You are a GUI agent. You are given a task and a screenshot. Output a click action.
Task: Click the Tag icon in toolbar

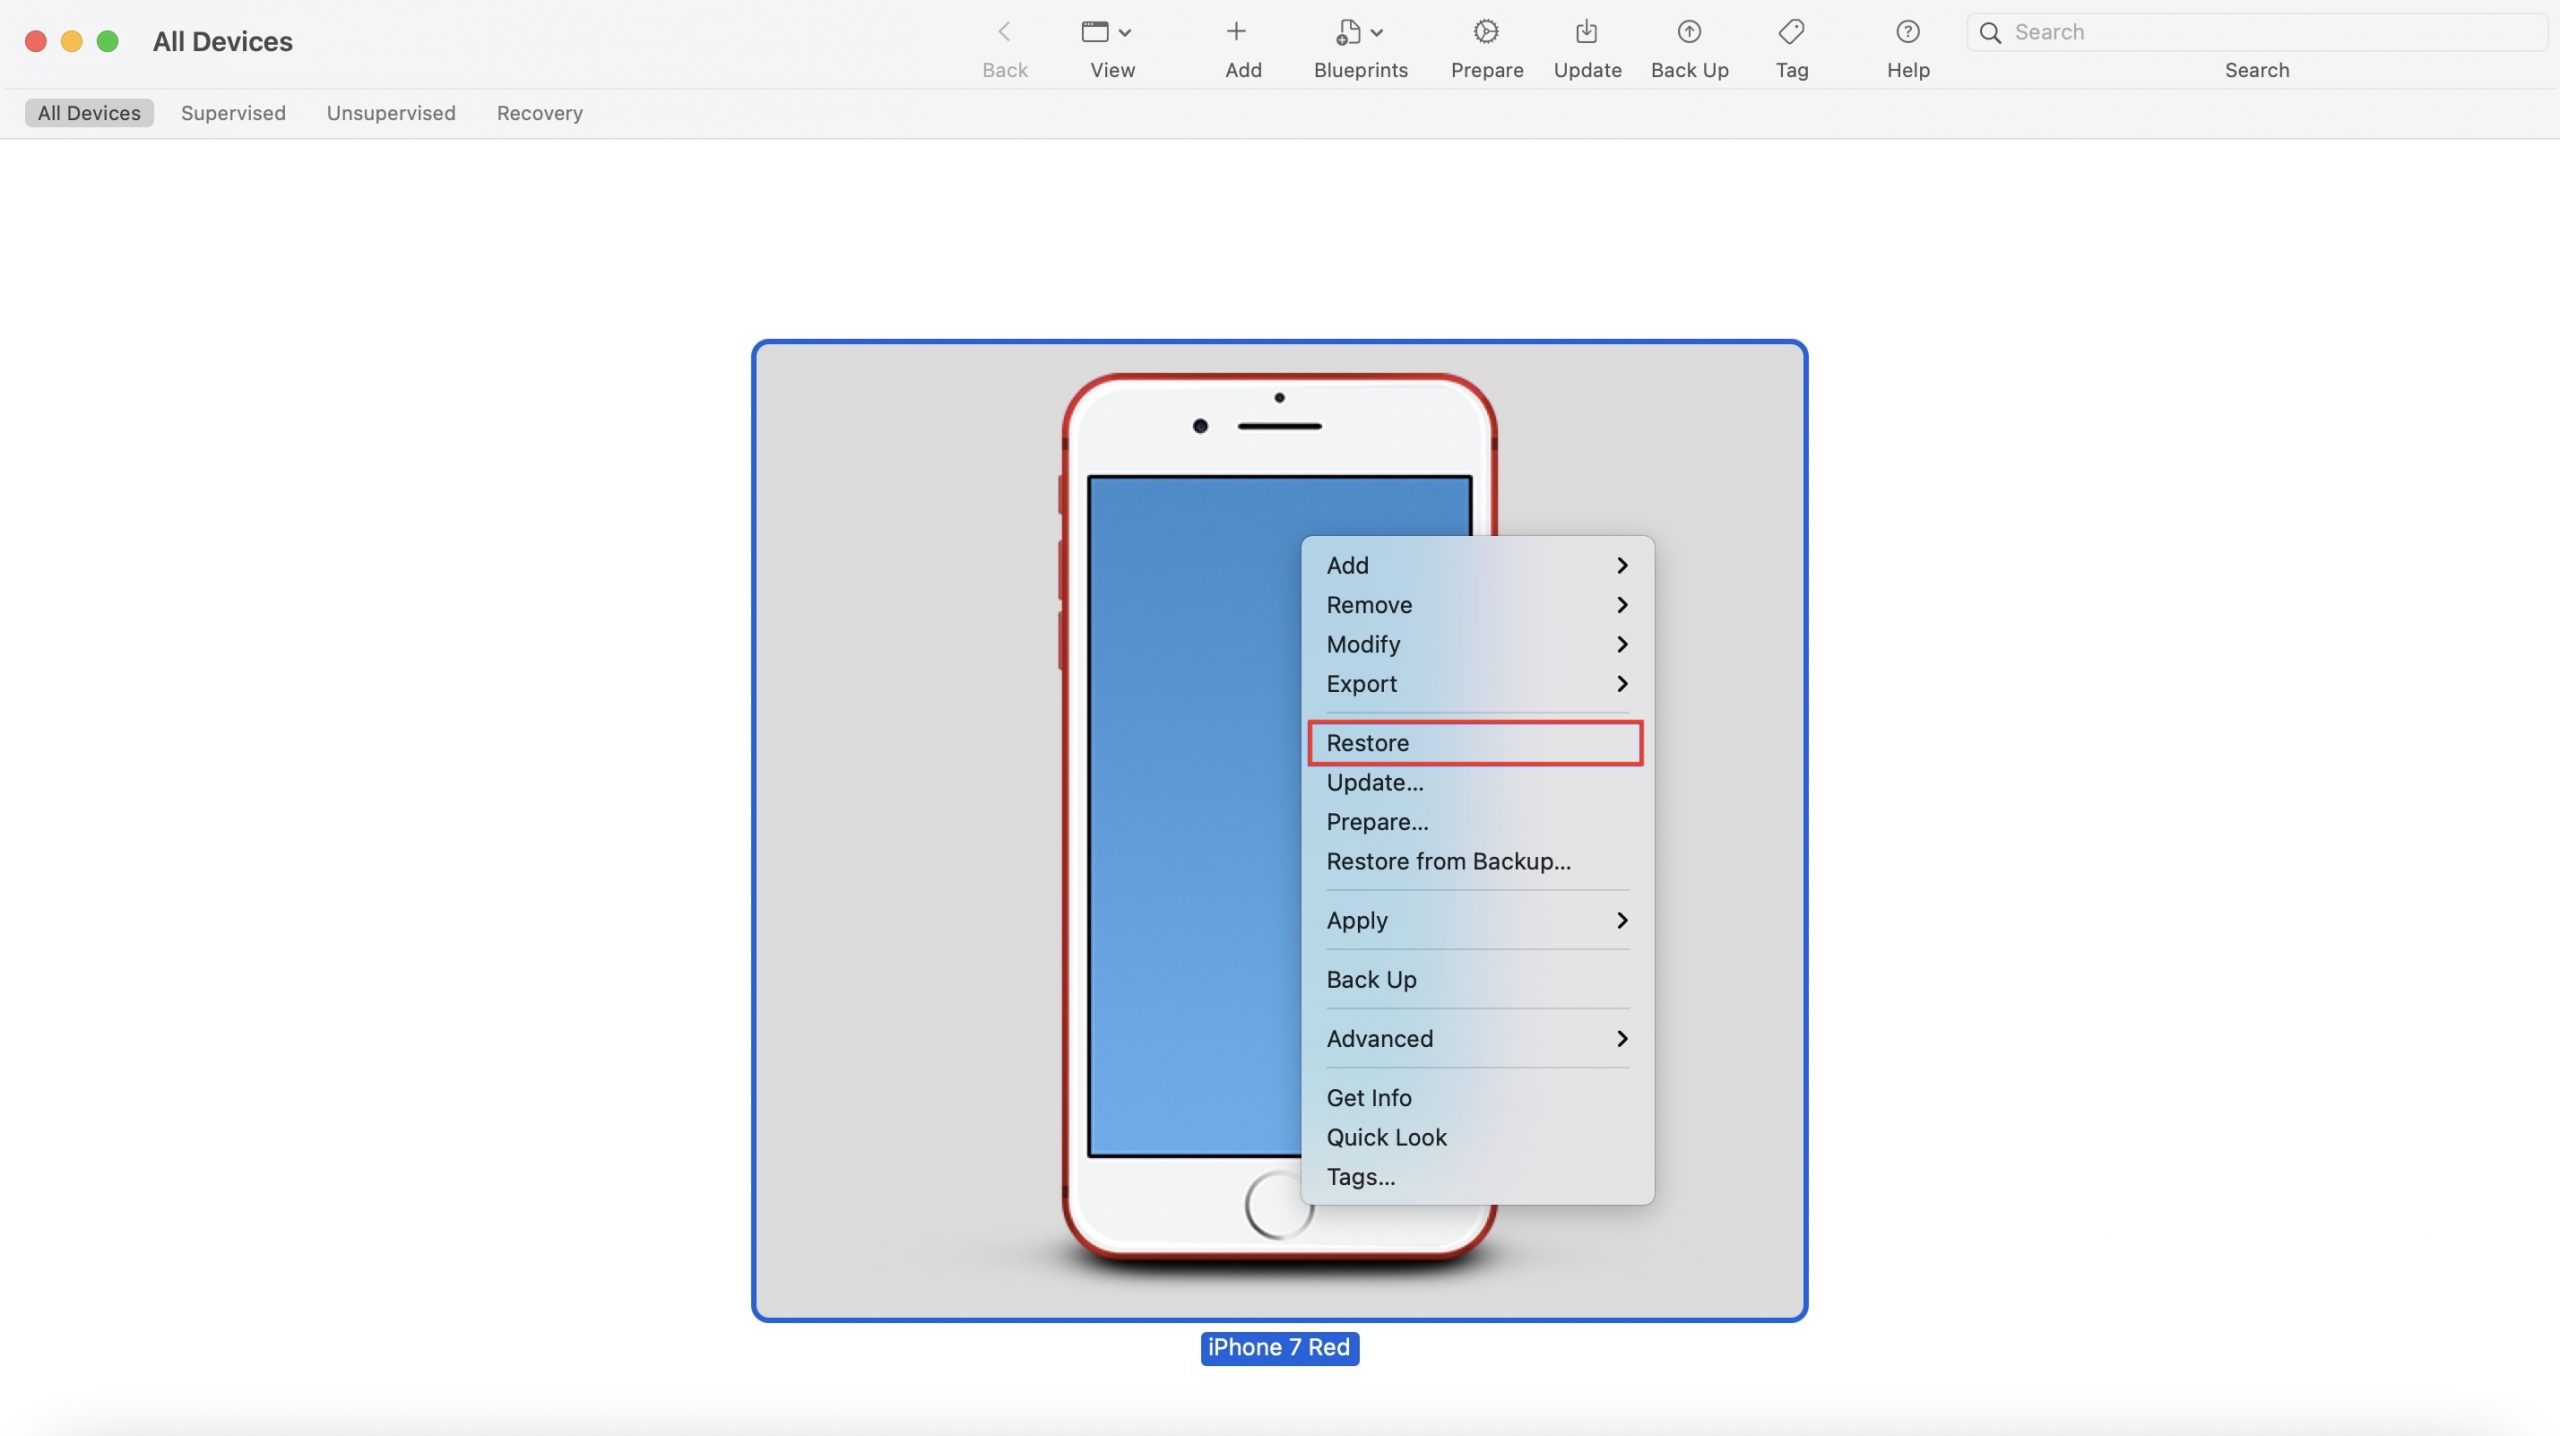click(1791, 32)
